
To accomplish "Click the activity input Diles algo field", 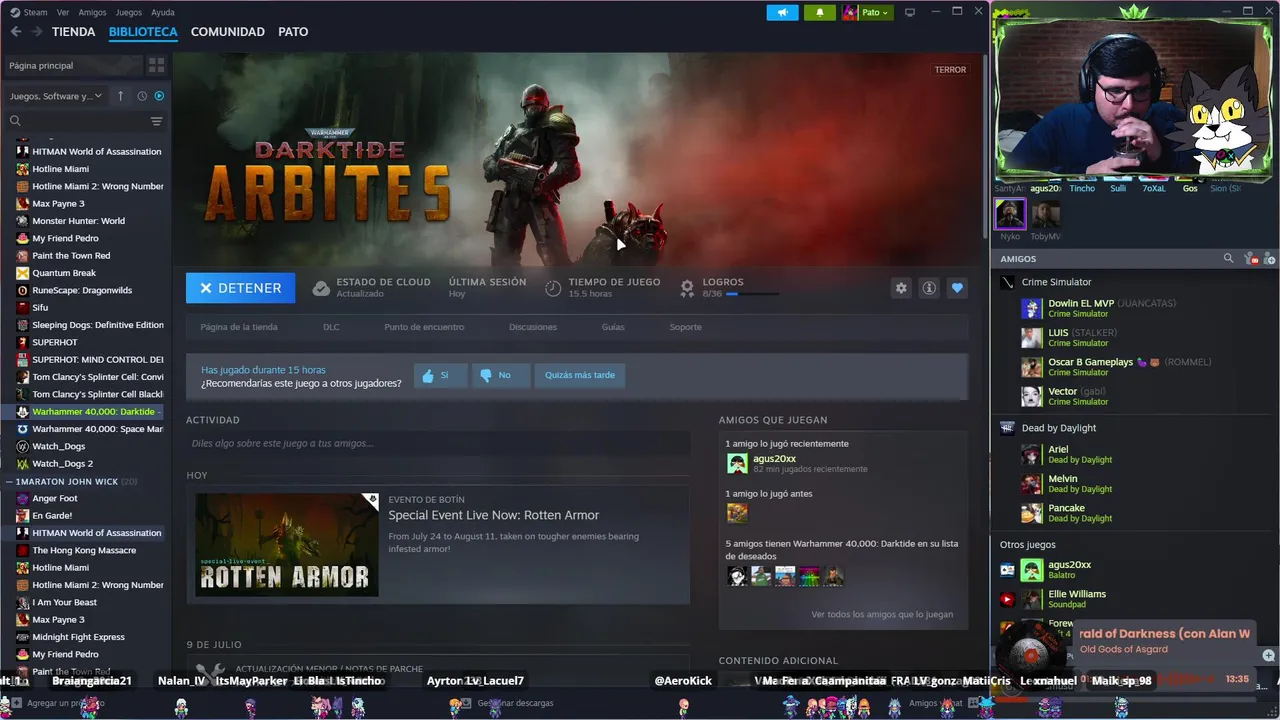I will 438,443.
